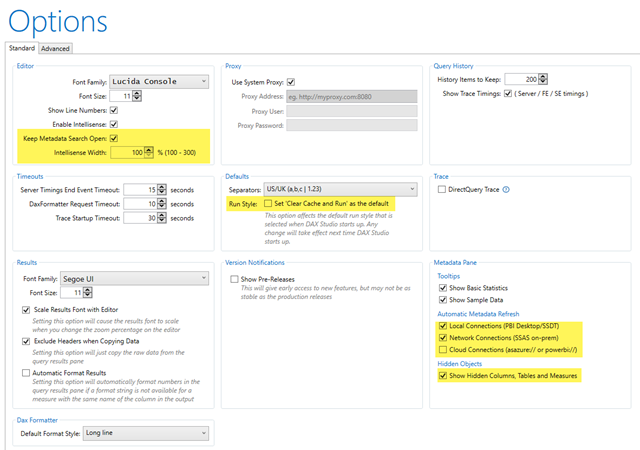Click the Editor Font Size stepper
This screenshot has width=640, height=450.
coord(137,96)
